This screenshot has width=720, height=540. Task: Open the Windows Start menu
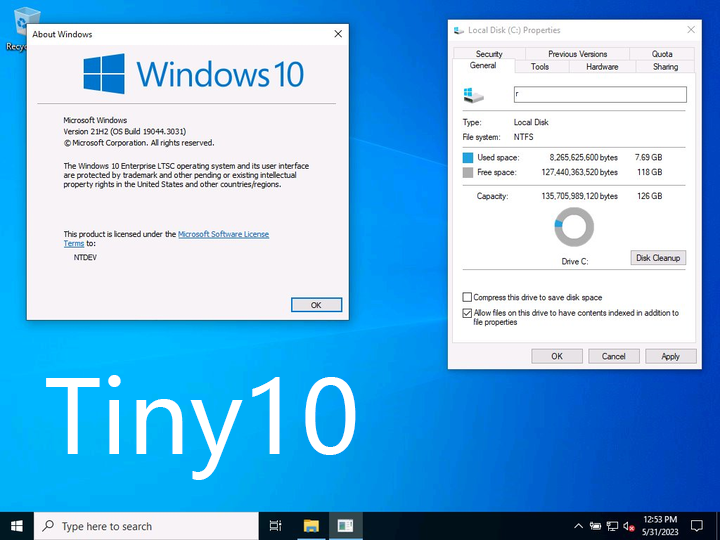tap(17, 526)
